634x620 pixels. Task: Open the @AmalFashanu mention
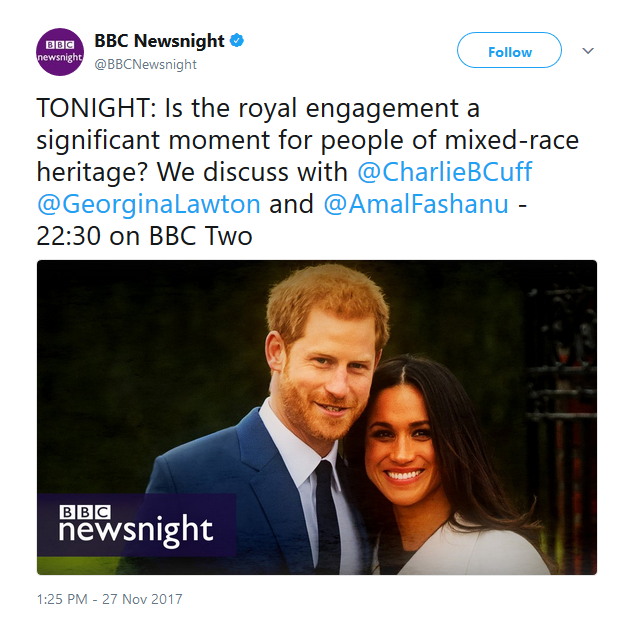[x=416, y=204]
